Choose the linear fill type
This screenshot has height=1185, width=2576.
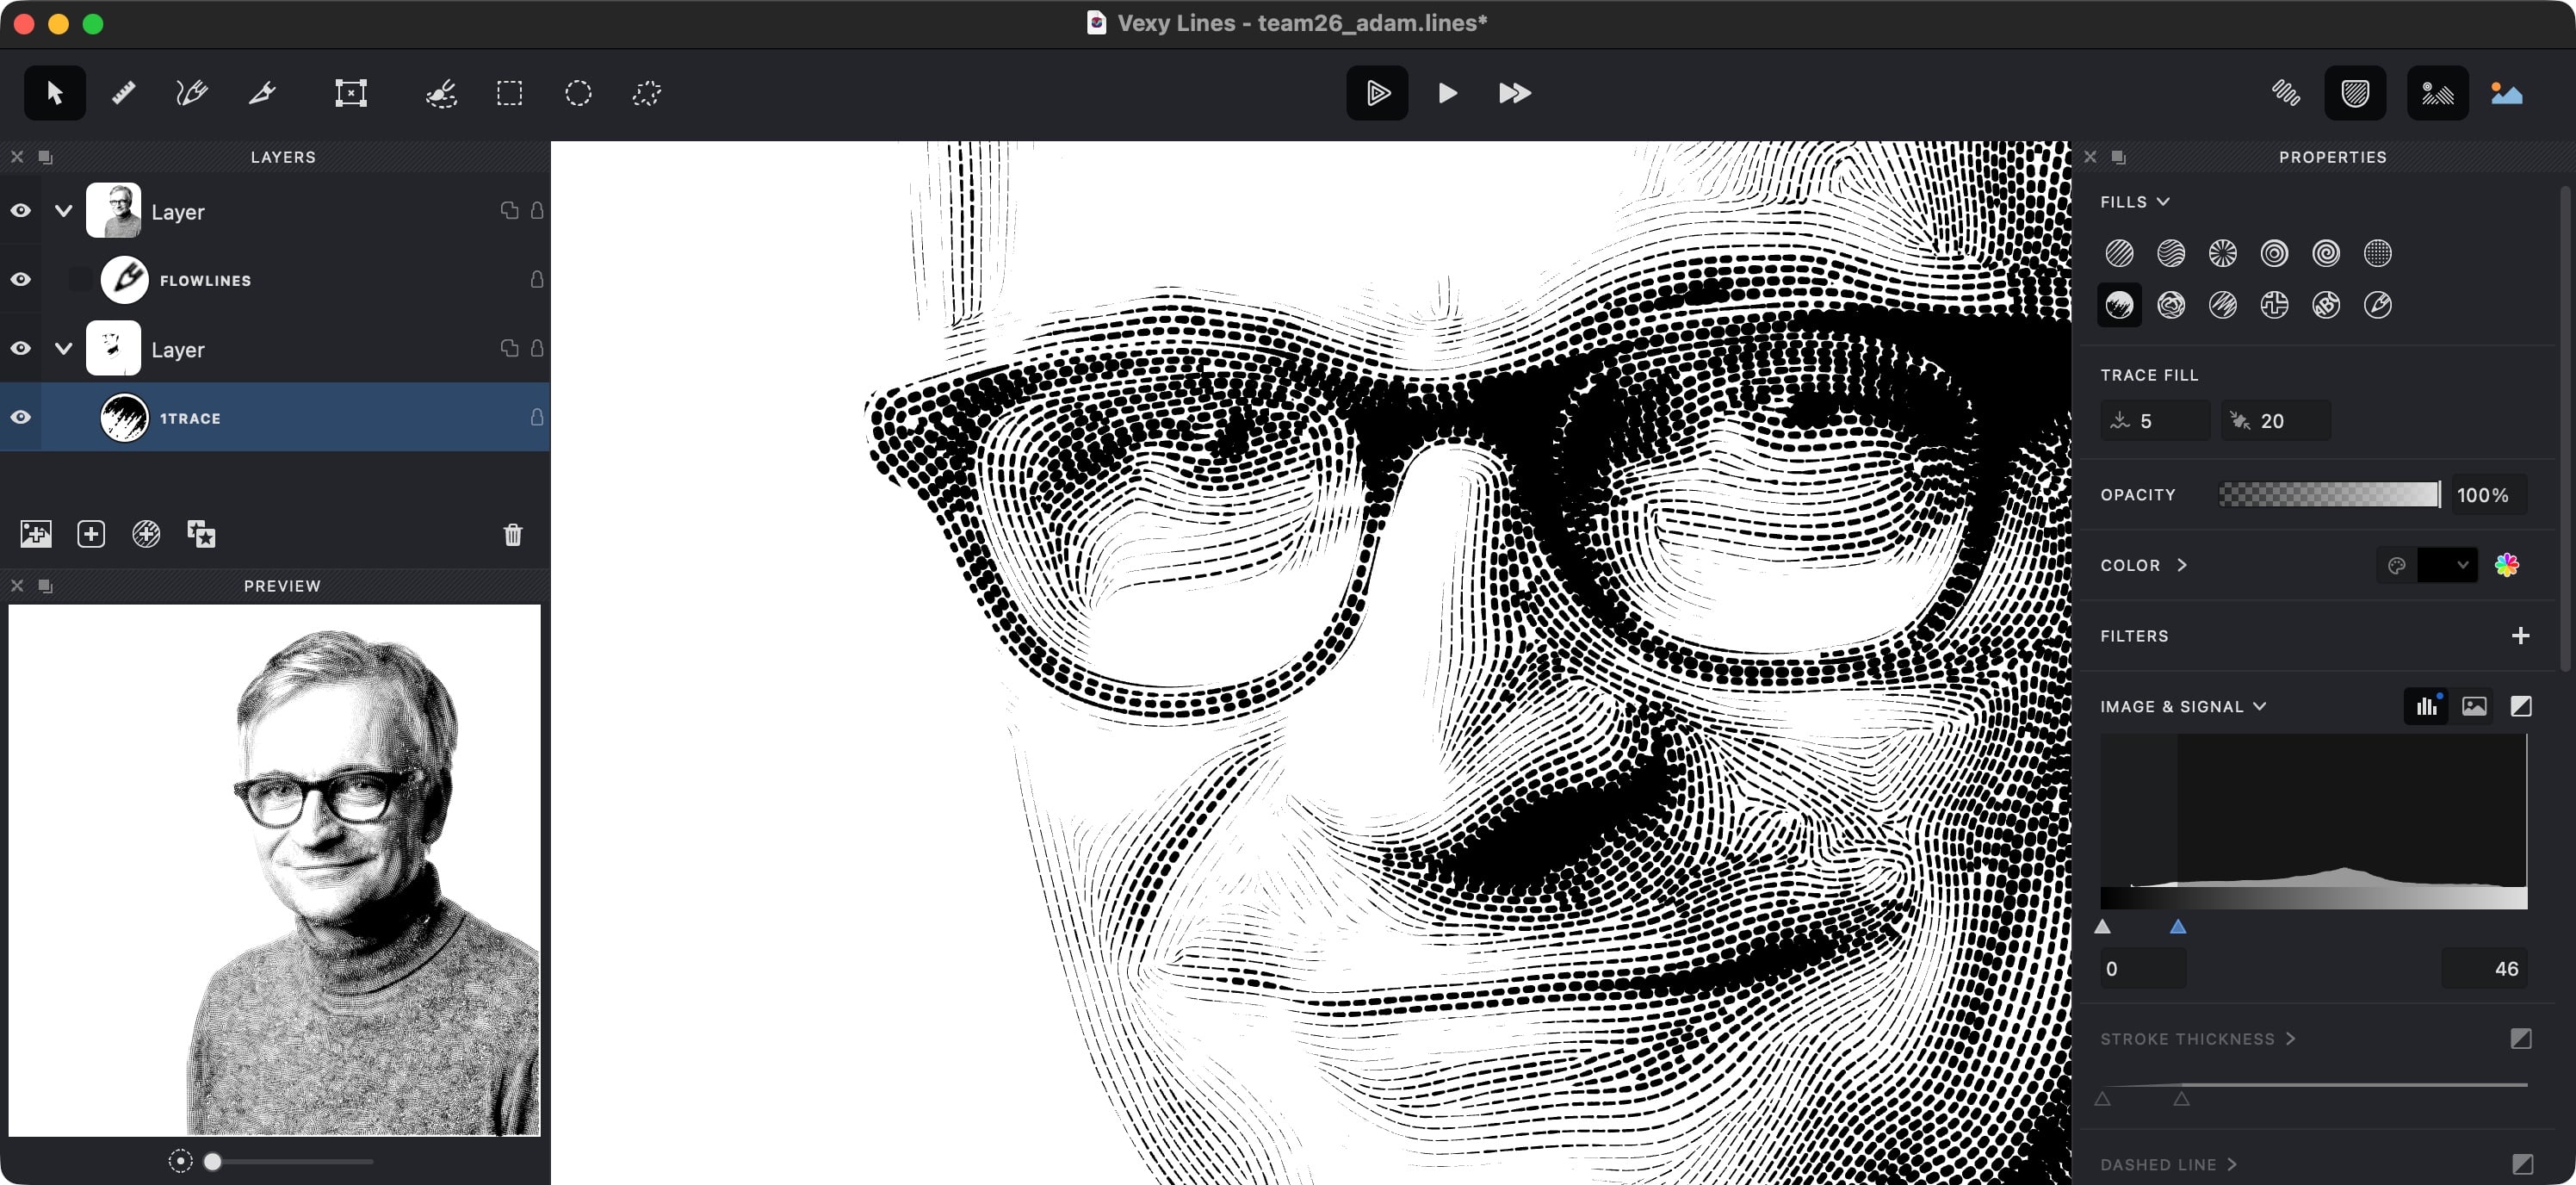2119,253
